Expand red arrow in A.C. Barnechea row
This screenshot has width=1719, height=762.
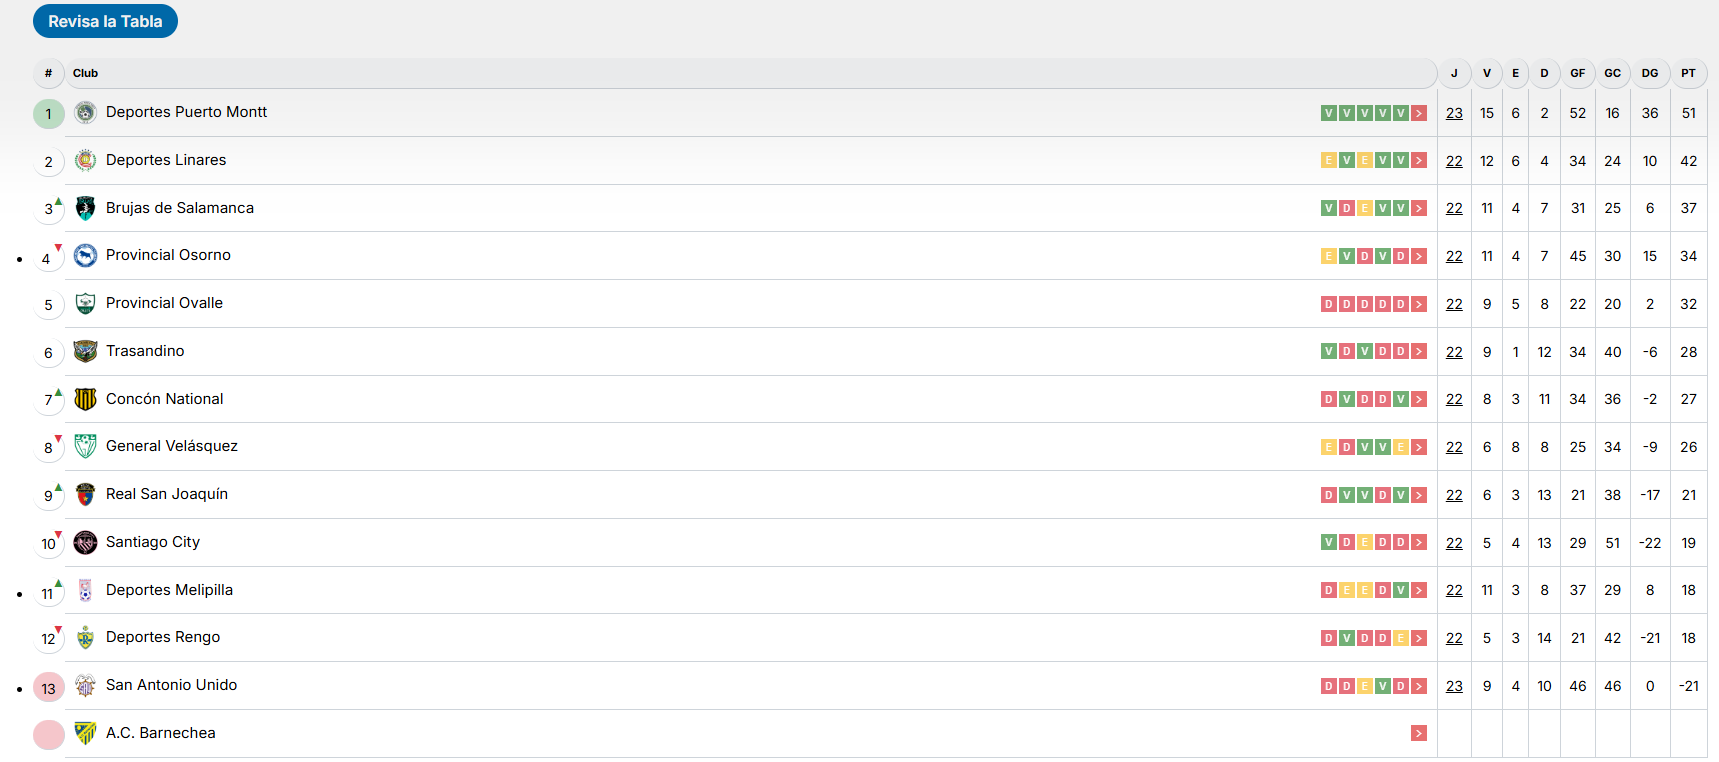click(1419, 734)
